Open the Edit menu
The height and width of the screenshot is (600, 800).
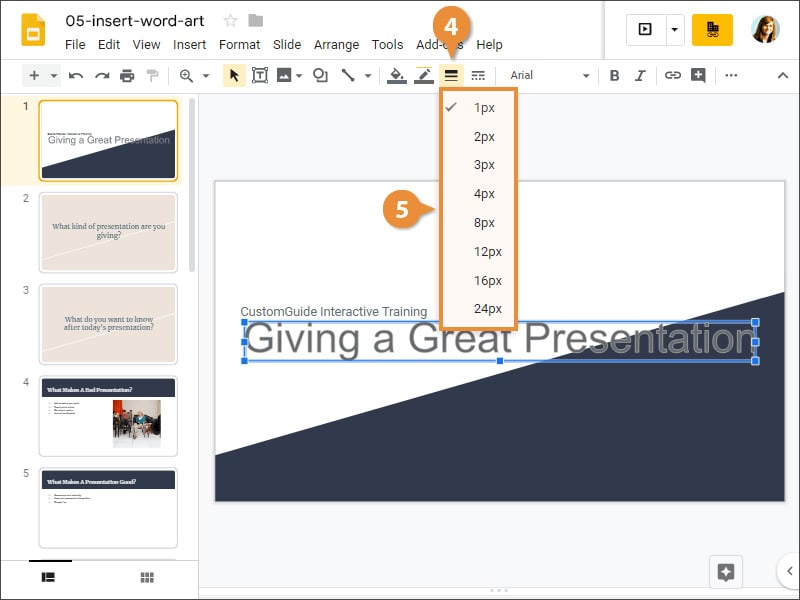(x=109, y=45)
